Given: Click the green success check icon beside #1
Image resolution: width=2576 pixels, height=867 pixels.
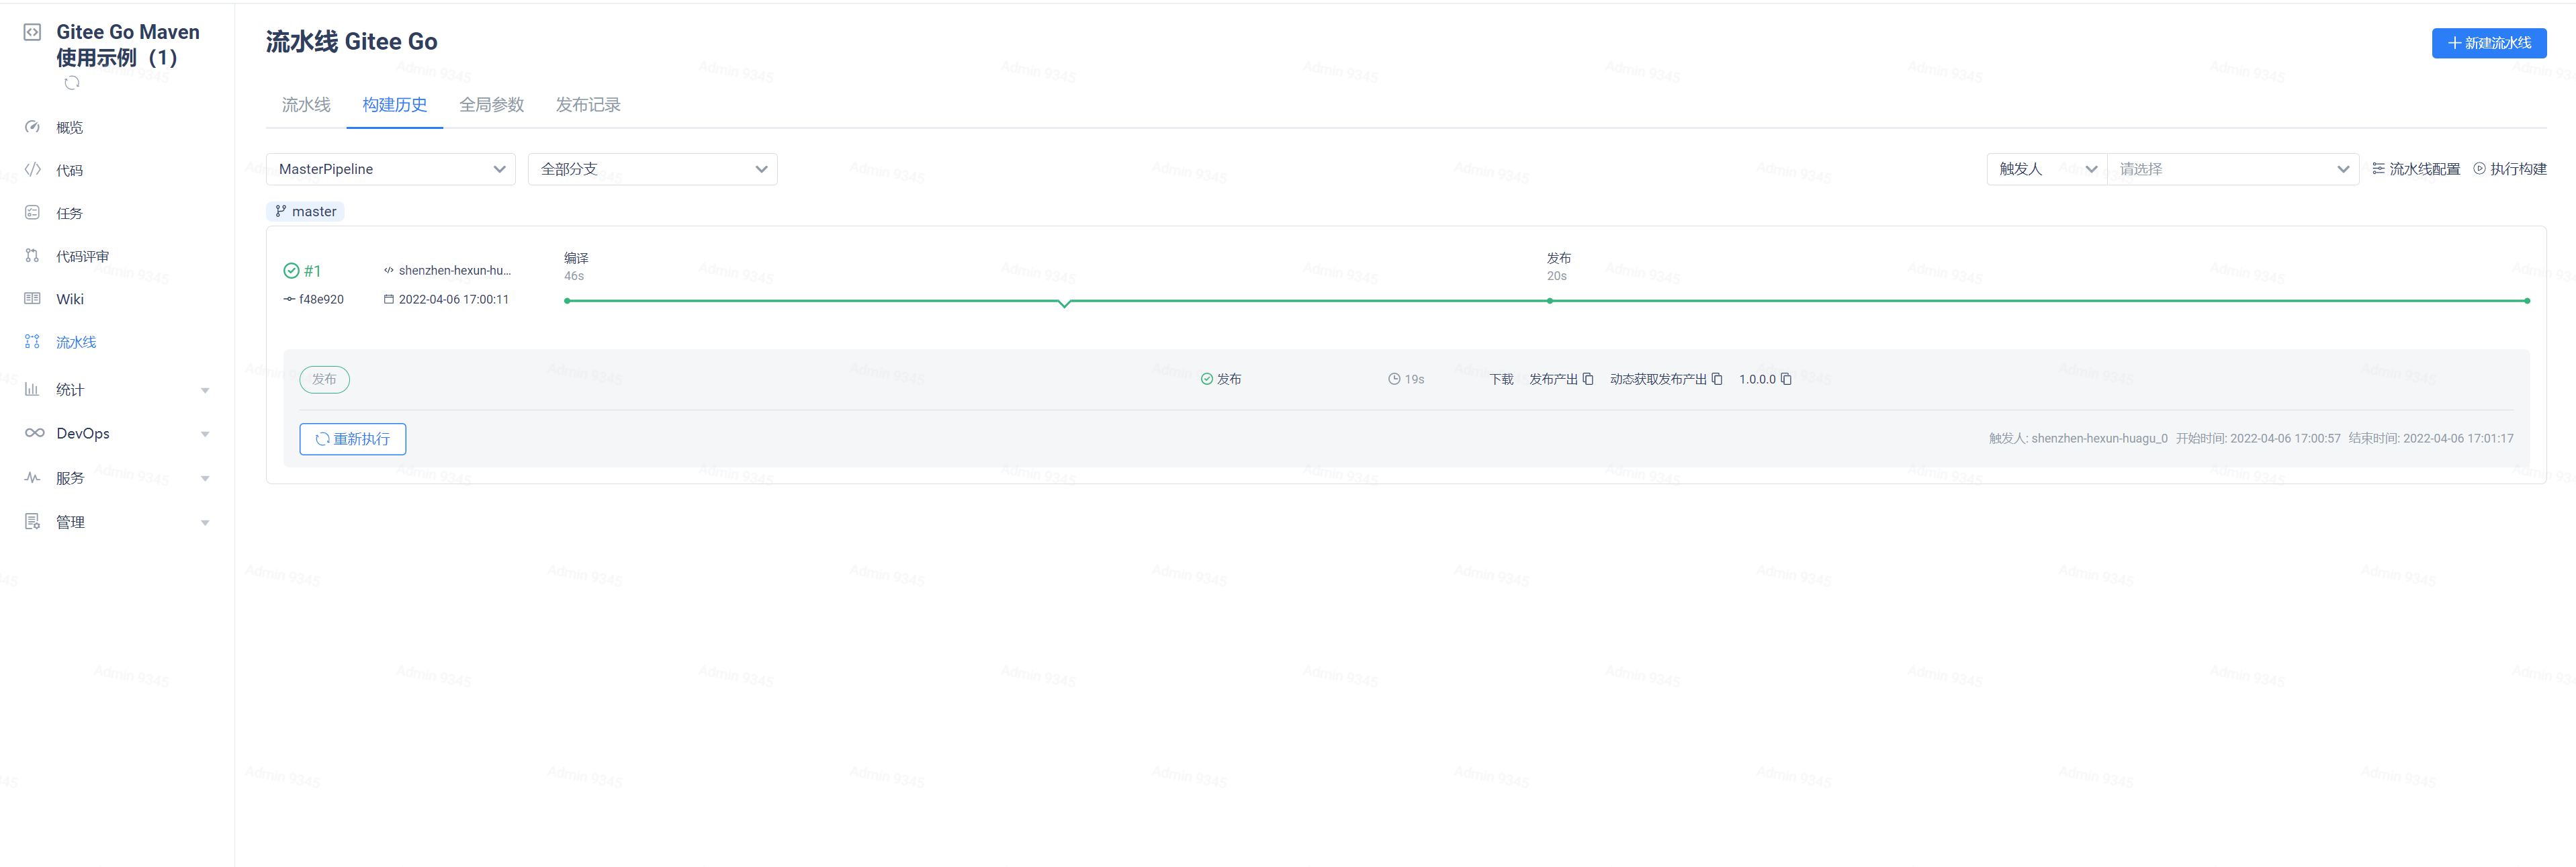Looking at the screenshot, I should [x=291, y=271].
